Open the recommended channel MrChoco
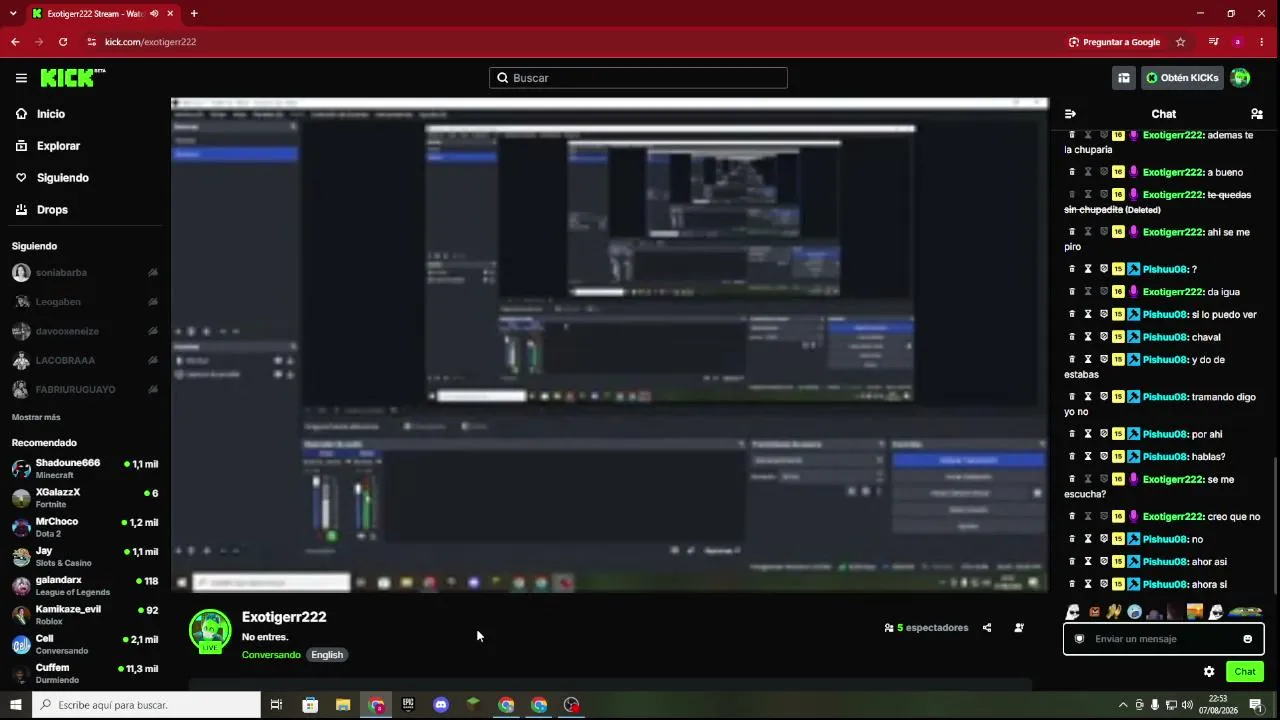 (85, 527)
